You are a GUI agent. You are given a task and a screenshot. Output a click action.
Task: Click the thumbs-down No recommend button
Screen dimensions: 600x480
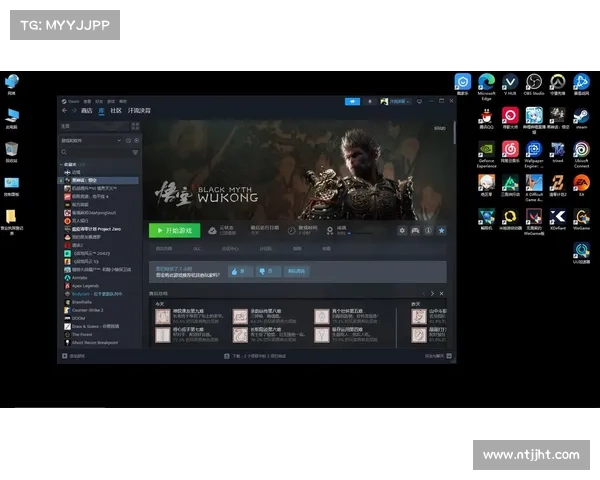click(x=268, y=271)
